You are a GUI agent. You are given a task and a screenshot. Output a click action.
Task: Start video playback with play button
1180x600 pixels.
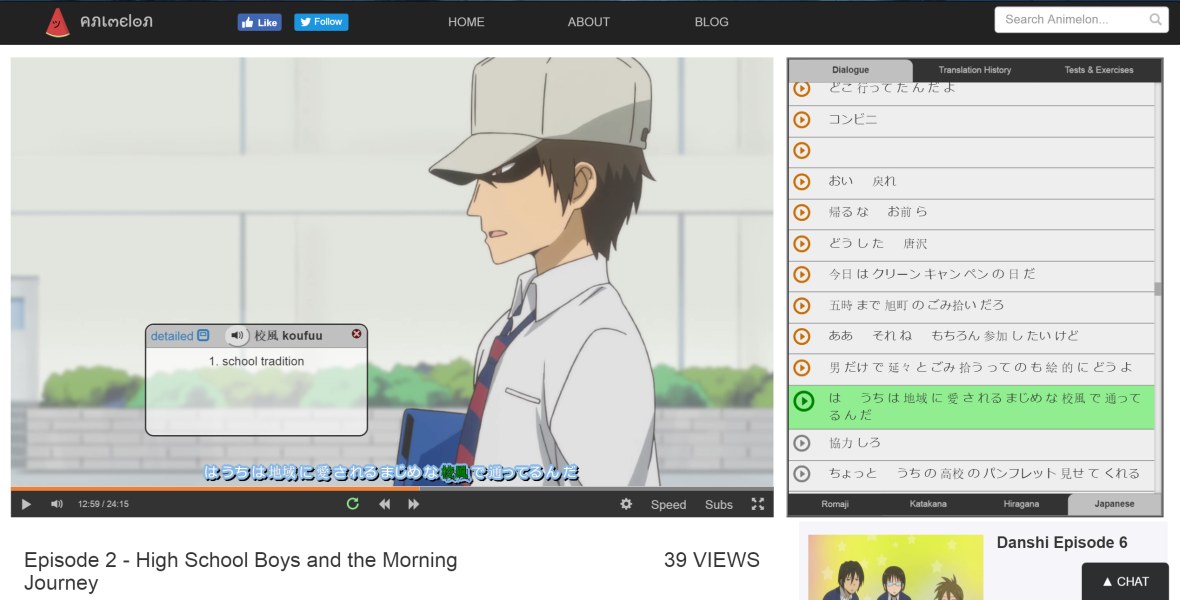pyautogui.click(x=26, y=504)
